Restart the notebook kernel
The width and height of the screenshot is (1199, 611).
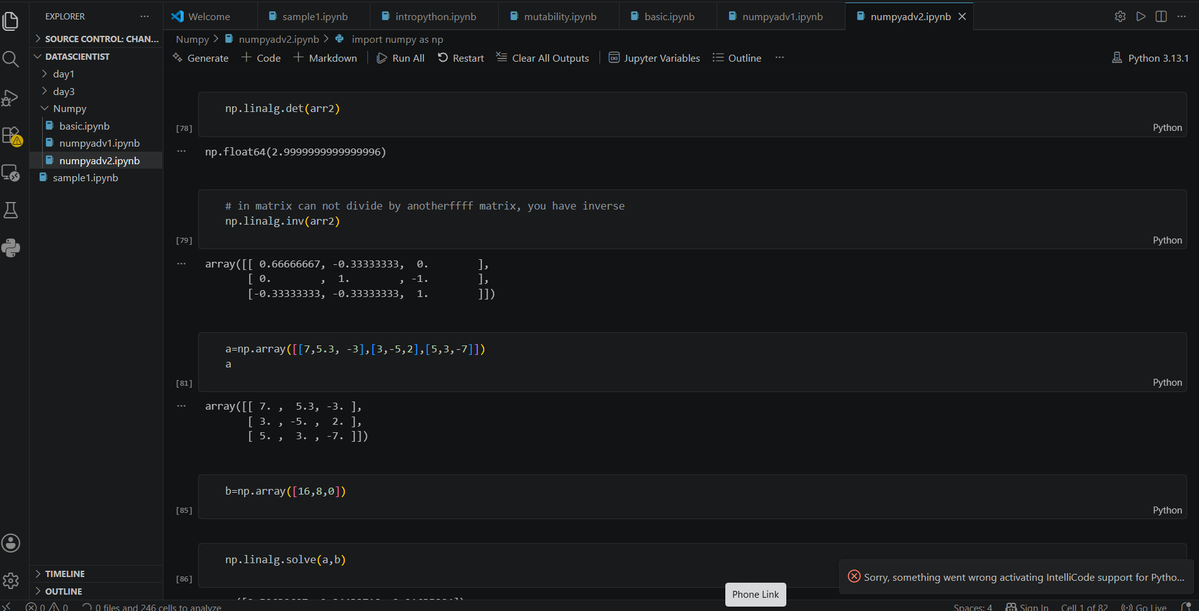point(460,58)
